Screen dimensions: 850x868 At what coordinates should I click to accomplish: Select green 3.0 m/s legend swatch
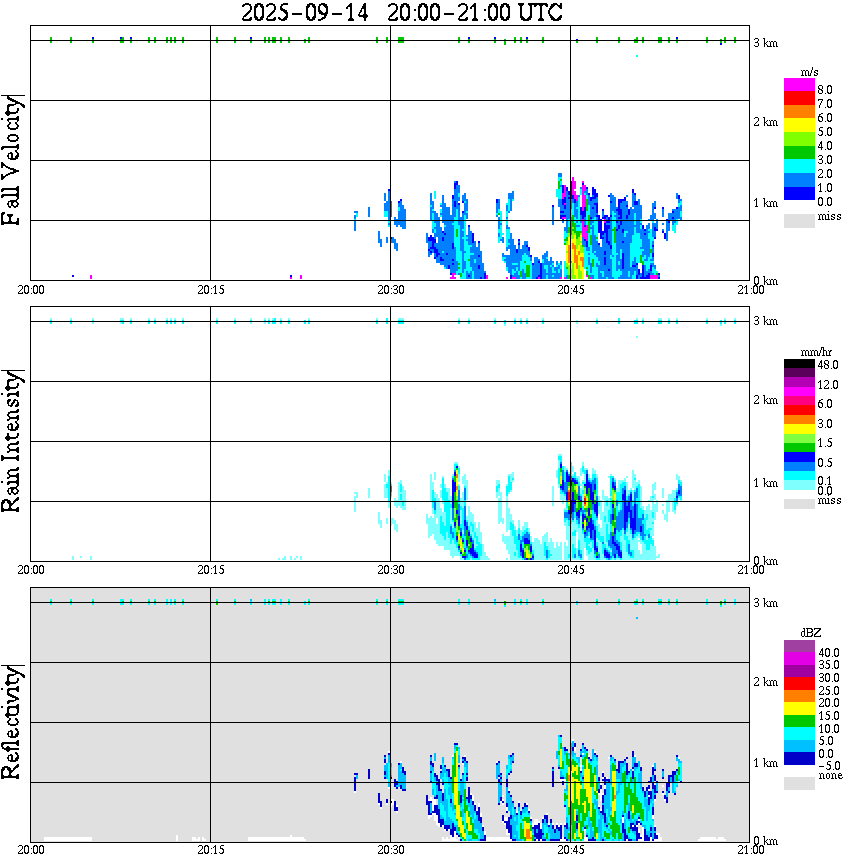click(799, 153)
